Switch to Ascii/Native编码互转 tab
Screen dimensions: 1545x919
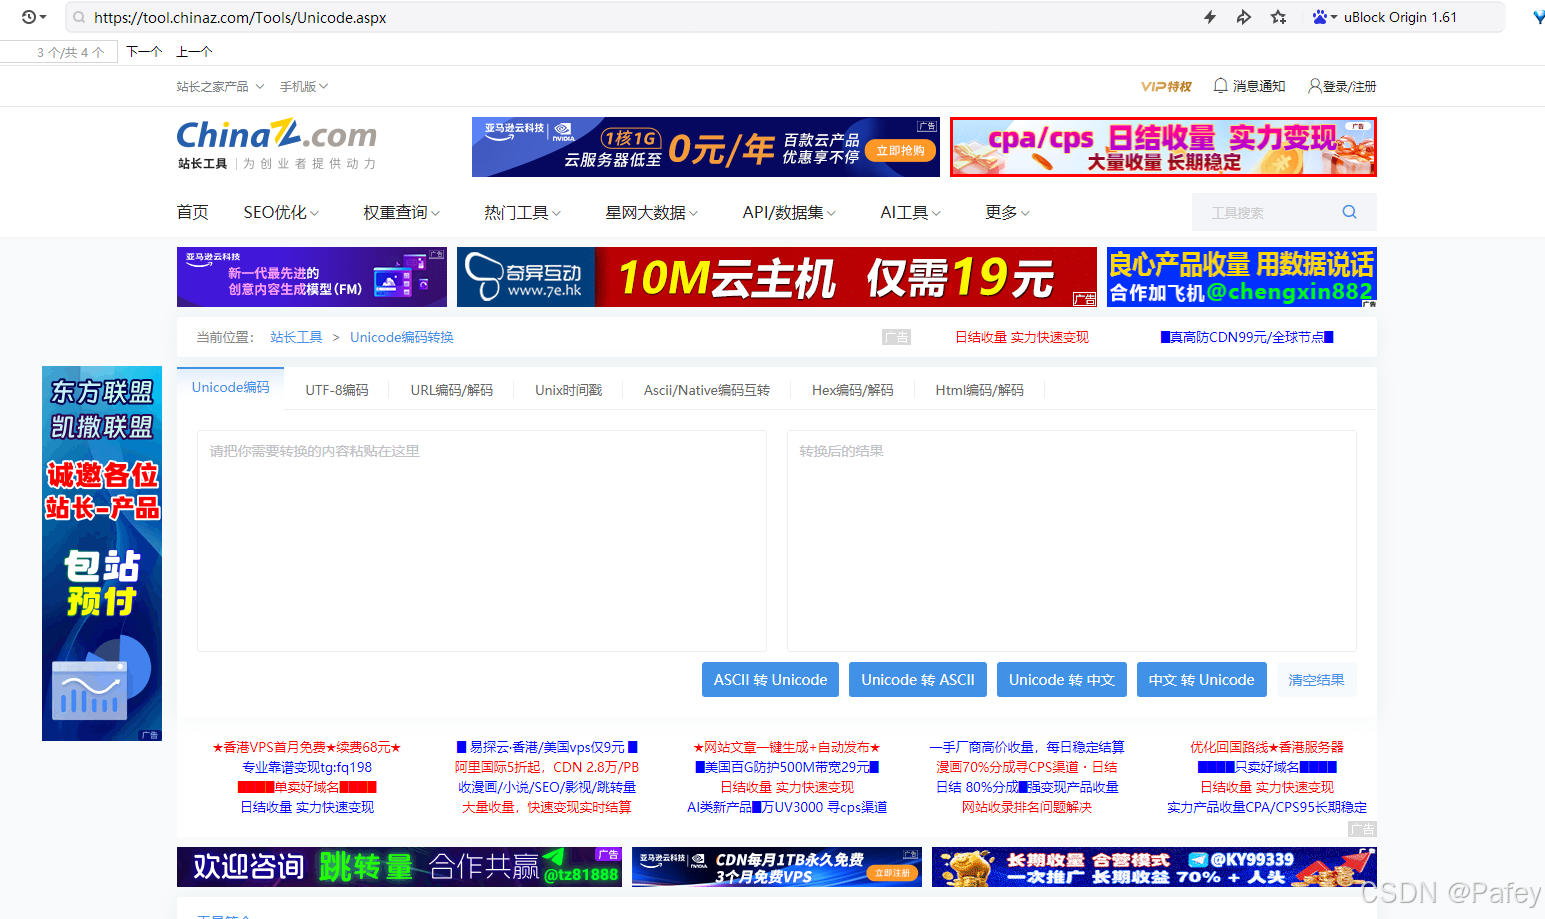pos(706,390)
